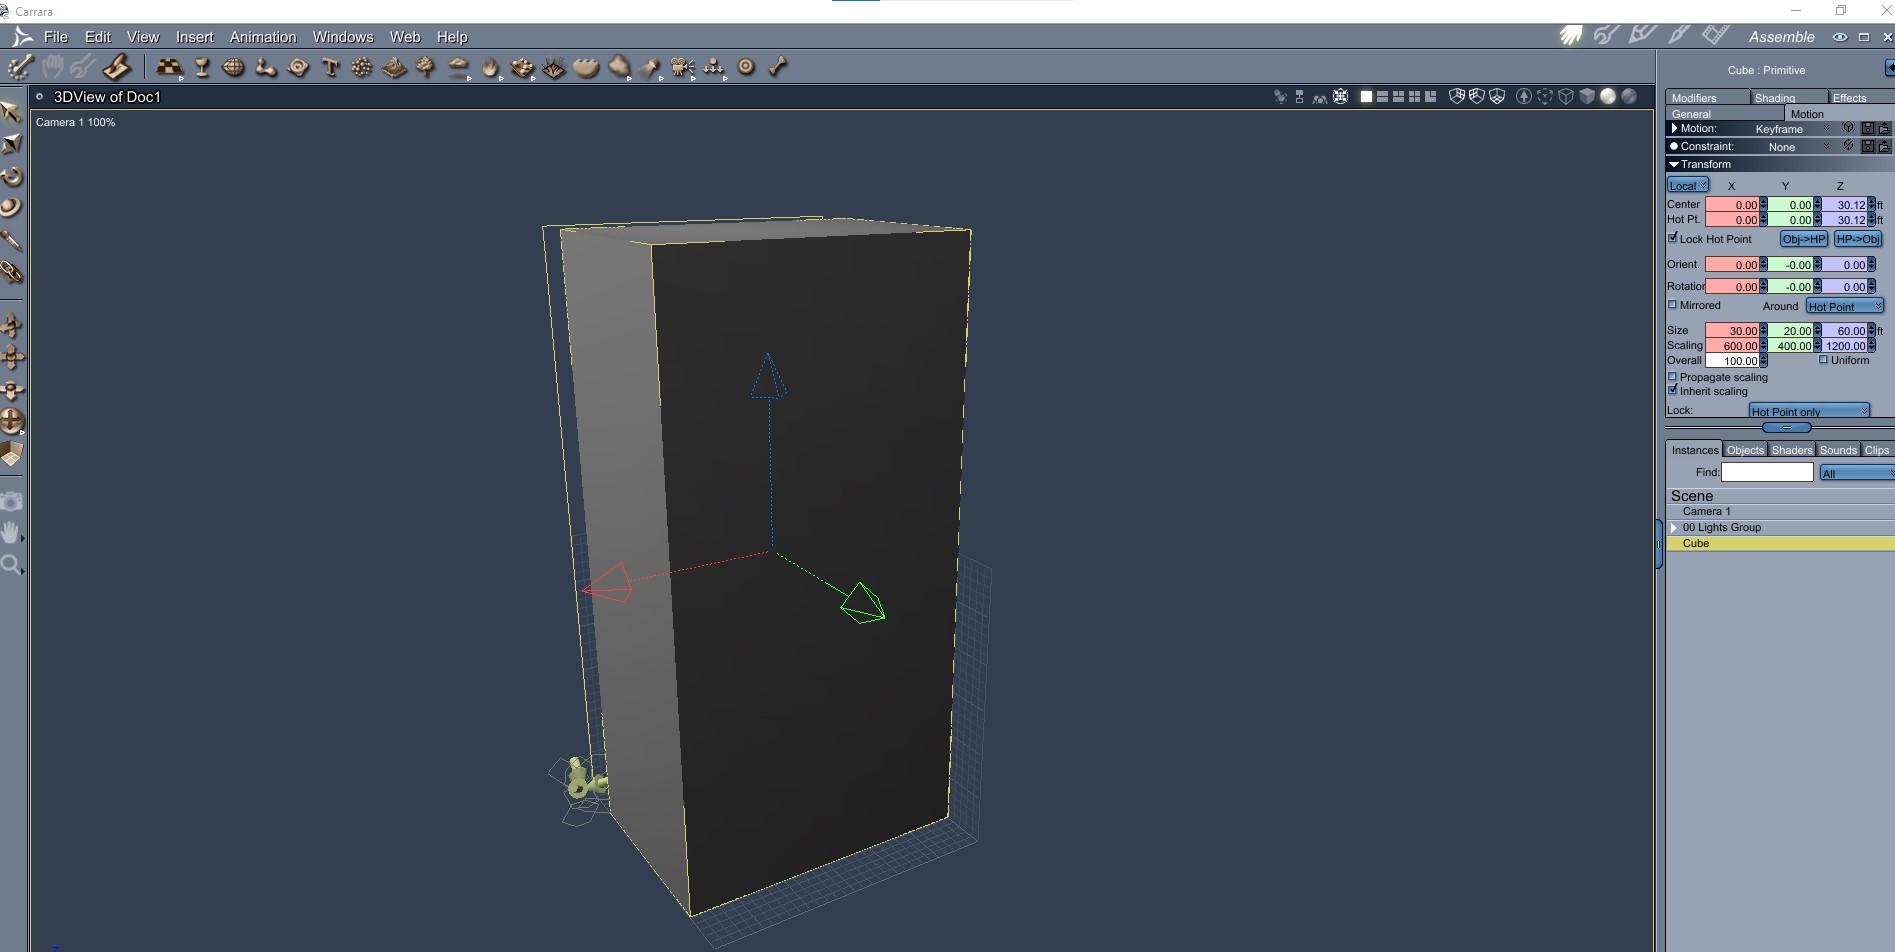Select the Cube item in Scene list

(x=1780, y=543)
